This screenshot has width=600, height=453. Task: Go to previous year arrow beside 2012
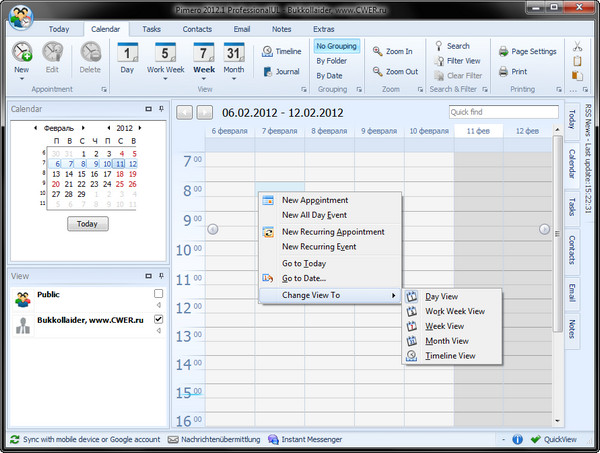(x=109, y=128)
